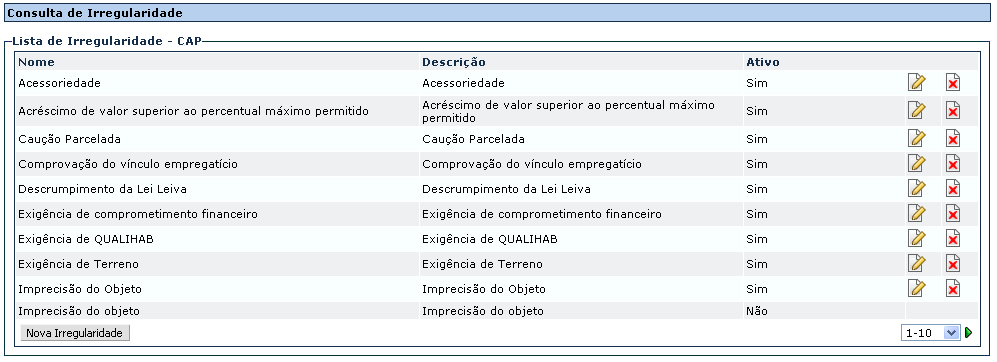Image resolution: width=997 pixels, height=362 pixels.
Task: Edit Acréscimo de valor superior row
Action: 916,111
